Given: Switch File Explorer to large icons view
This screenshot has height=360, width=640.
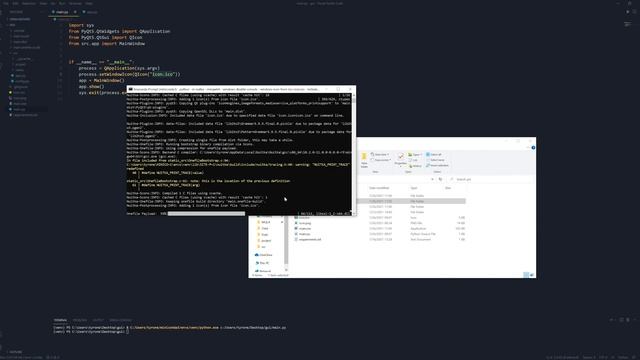Looking at the screenshot, I should (532, 275).
